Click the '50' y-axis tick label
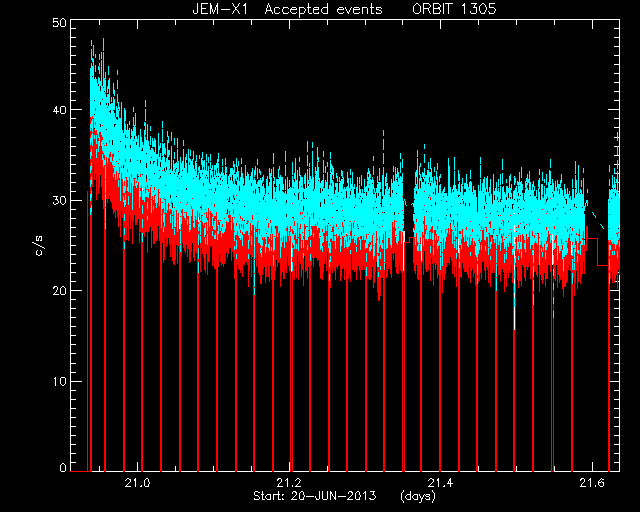 (59, 22)
